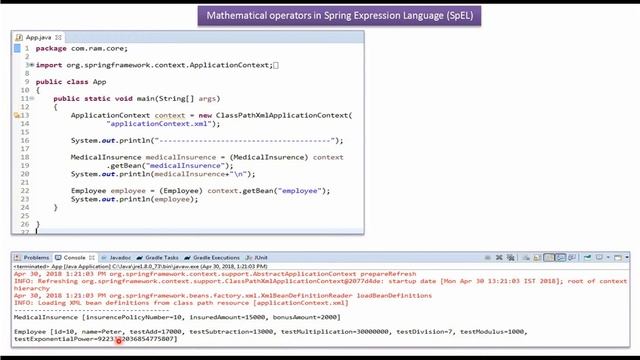Click blue marker beside line 1

(17, 48)
